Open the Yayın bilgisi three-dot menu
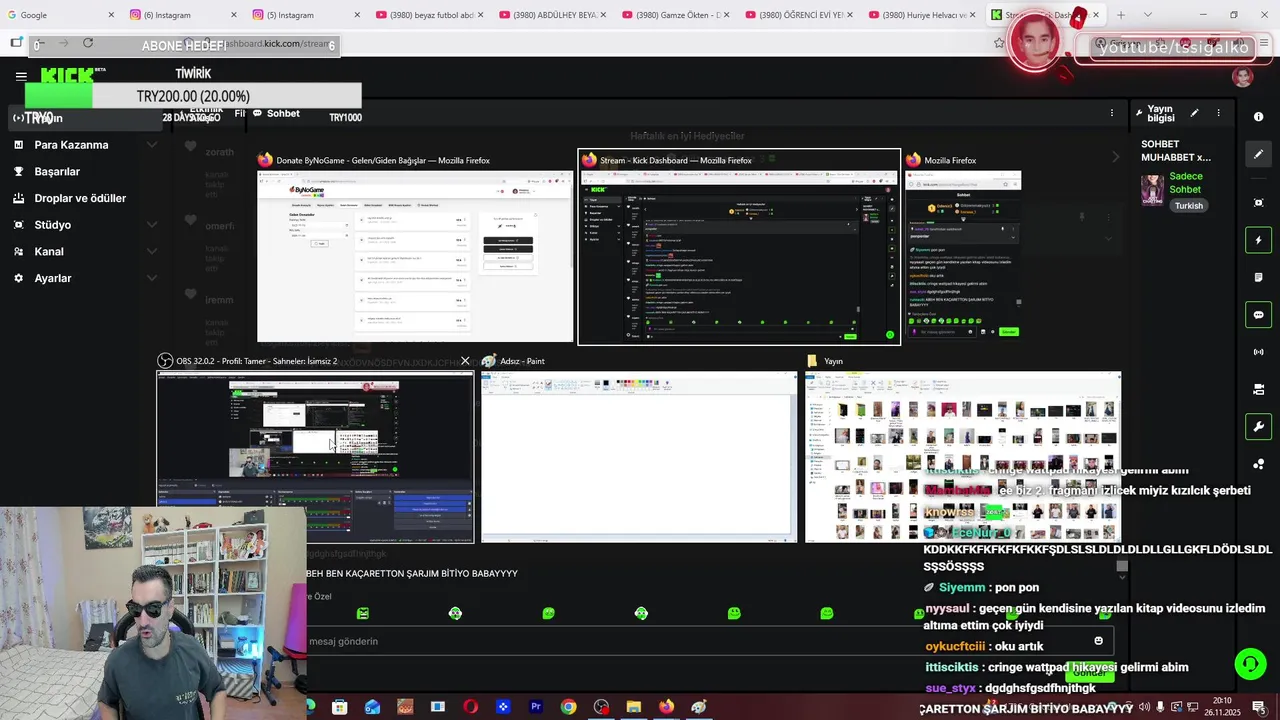 point(1218,113)
